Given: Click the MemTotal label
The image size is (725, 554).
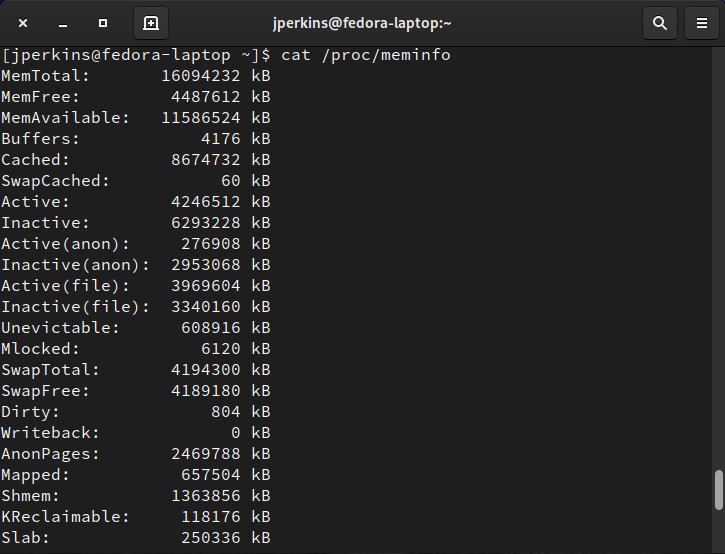Looking at the screenshot, I should (45, 75).
